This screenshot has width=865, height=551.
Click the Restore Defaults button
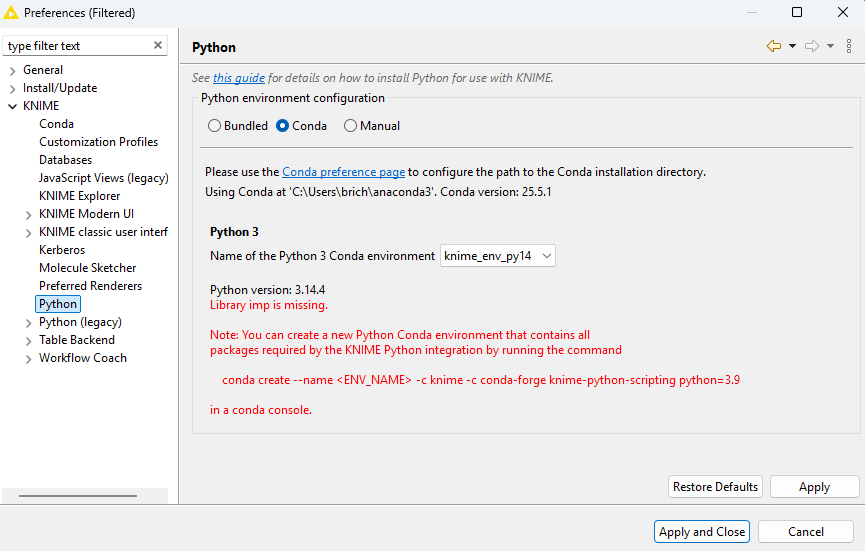coord(715,487)
